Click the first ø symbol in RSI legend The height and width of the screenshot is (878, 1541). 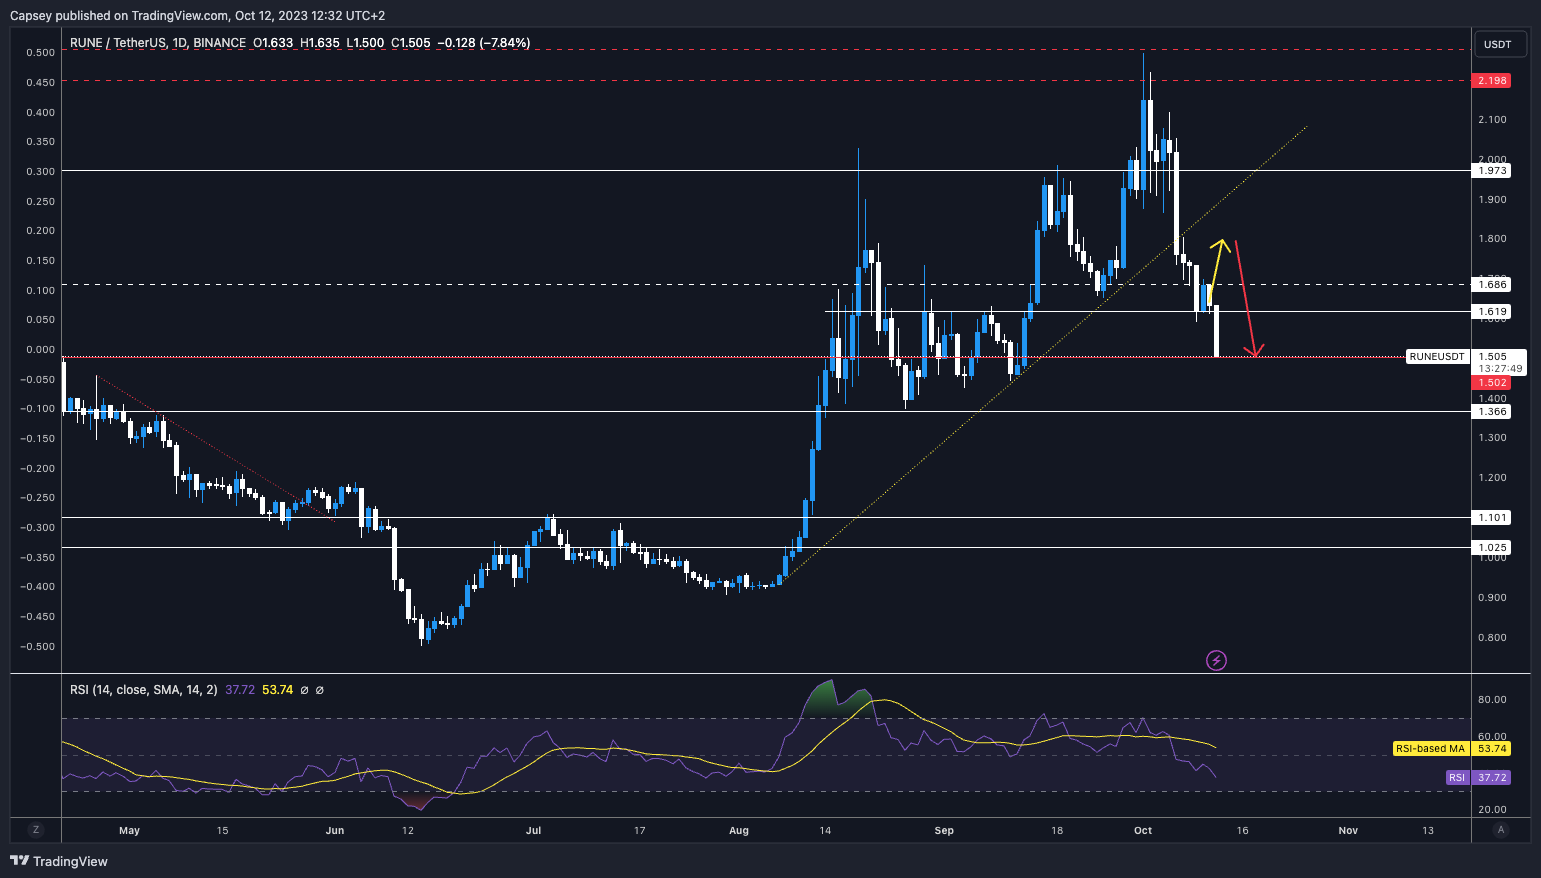pyautogui.click(x=304, y=690)
